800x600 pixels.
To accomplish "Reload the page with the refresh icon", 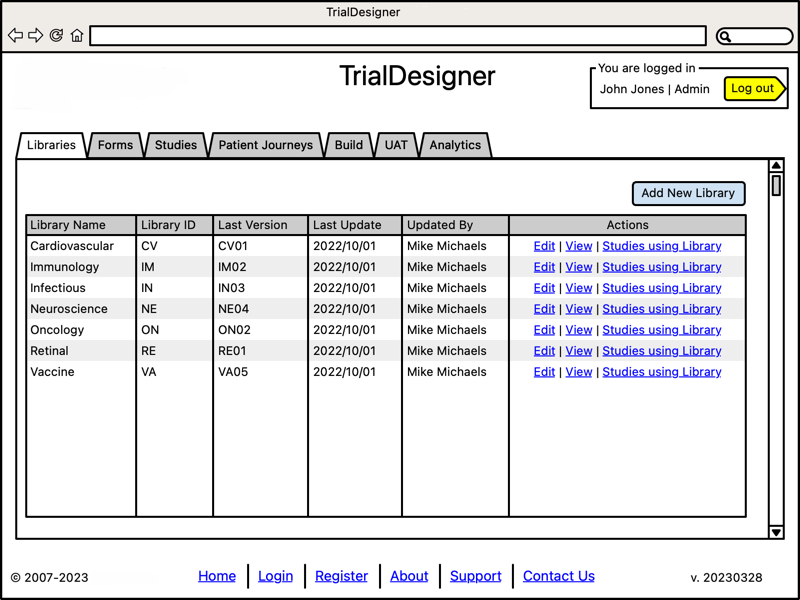I will (58, 35).
